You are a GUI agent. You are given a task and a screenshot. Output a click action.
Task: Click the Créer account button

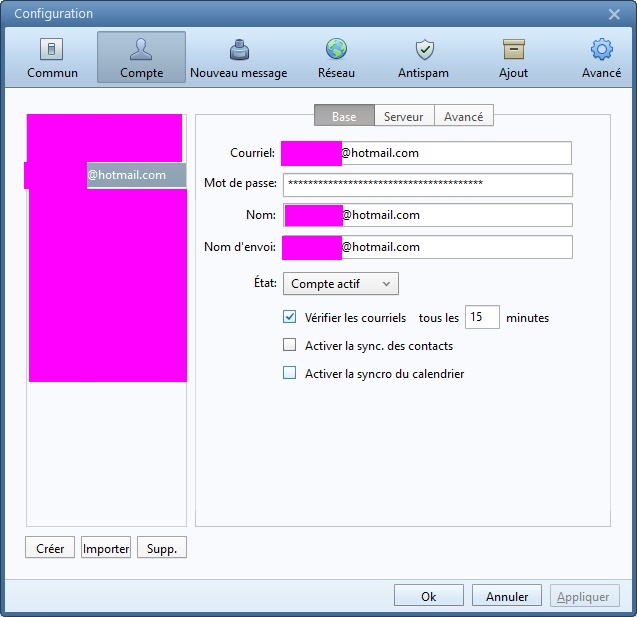[50, 548]
